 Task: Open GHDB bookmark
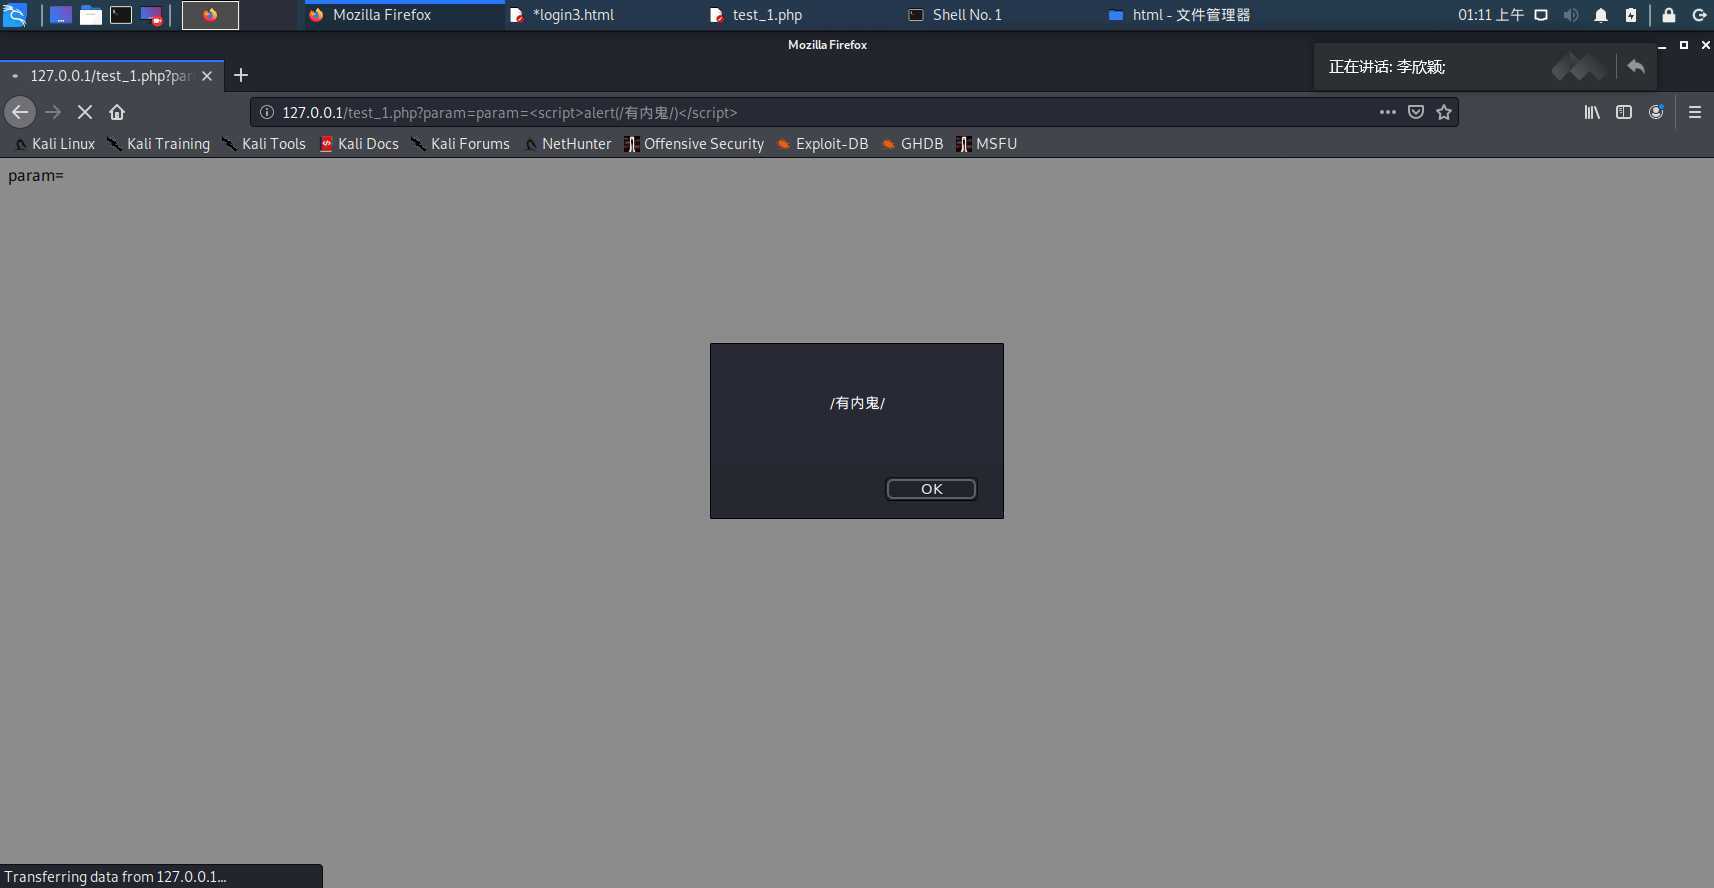912,144
